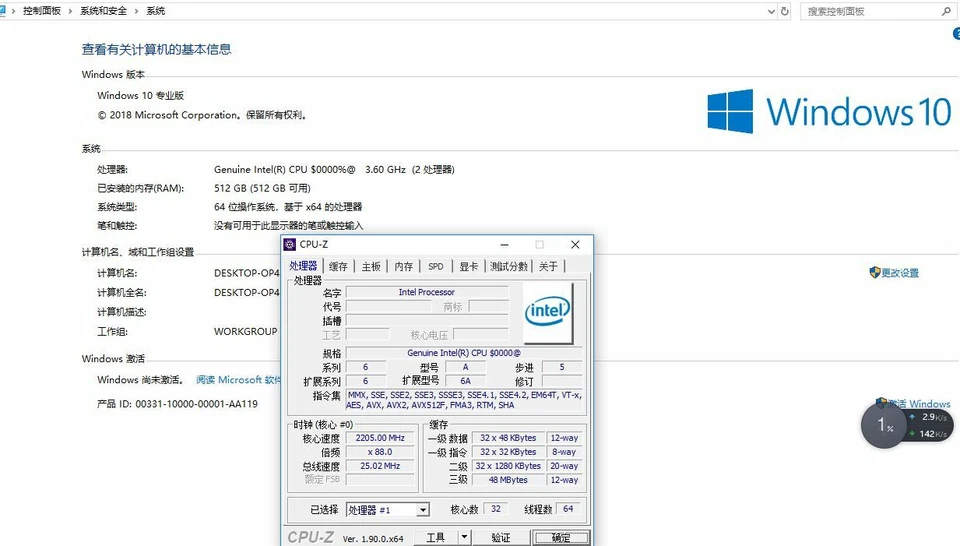The image size is (960, 546).
Task: Click the Intel Processor name field
Action: pos(427,292)
